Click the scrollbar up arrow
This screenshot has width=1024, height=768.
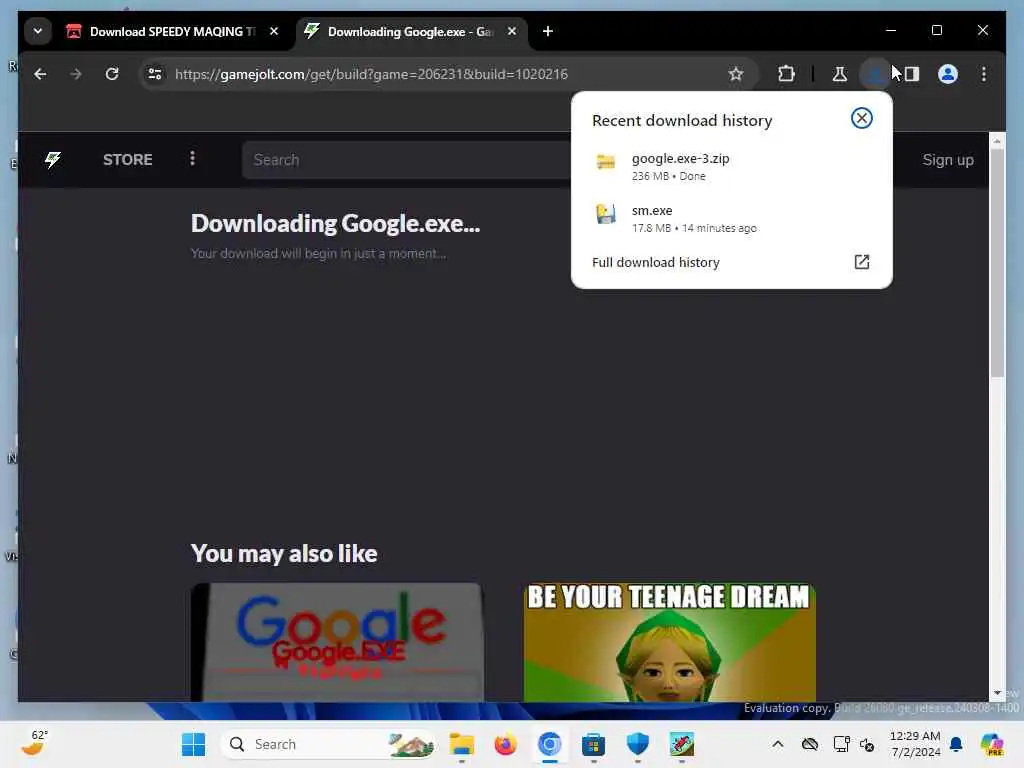pyautogui.click(x=997, y=140)
